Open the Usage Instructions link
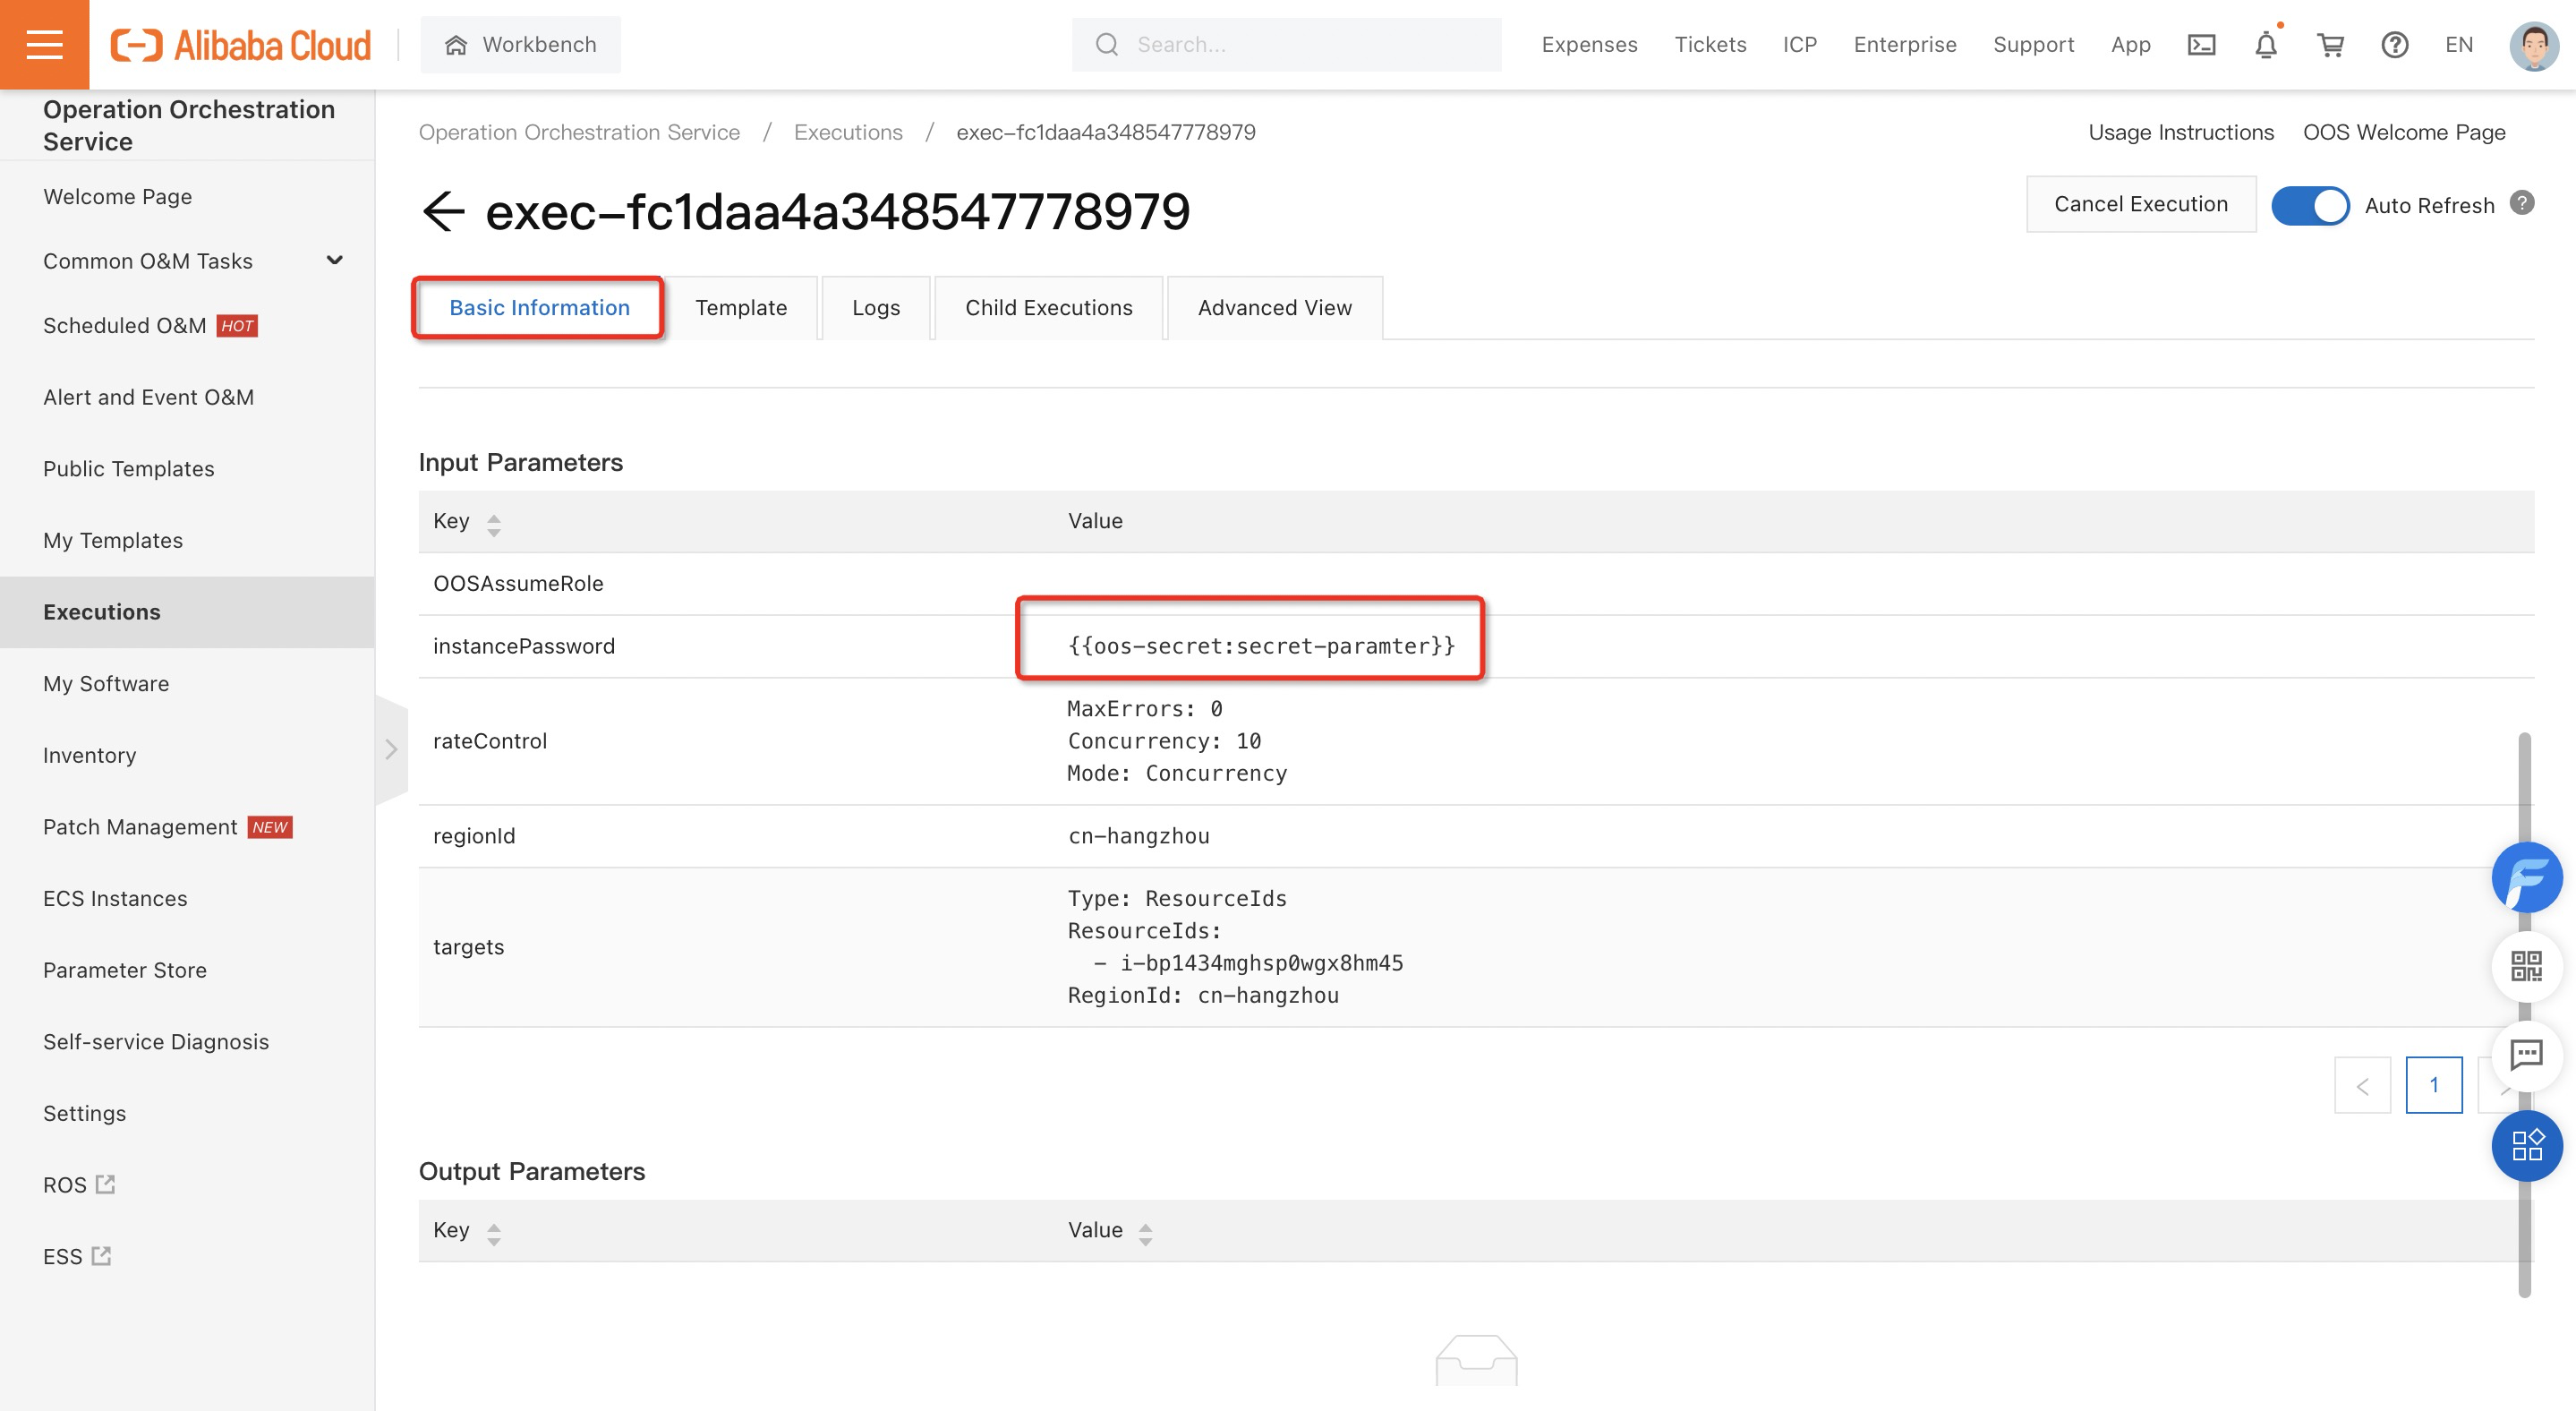2576x1411 pixels. click(2180, 132)
